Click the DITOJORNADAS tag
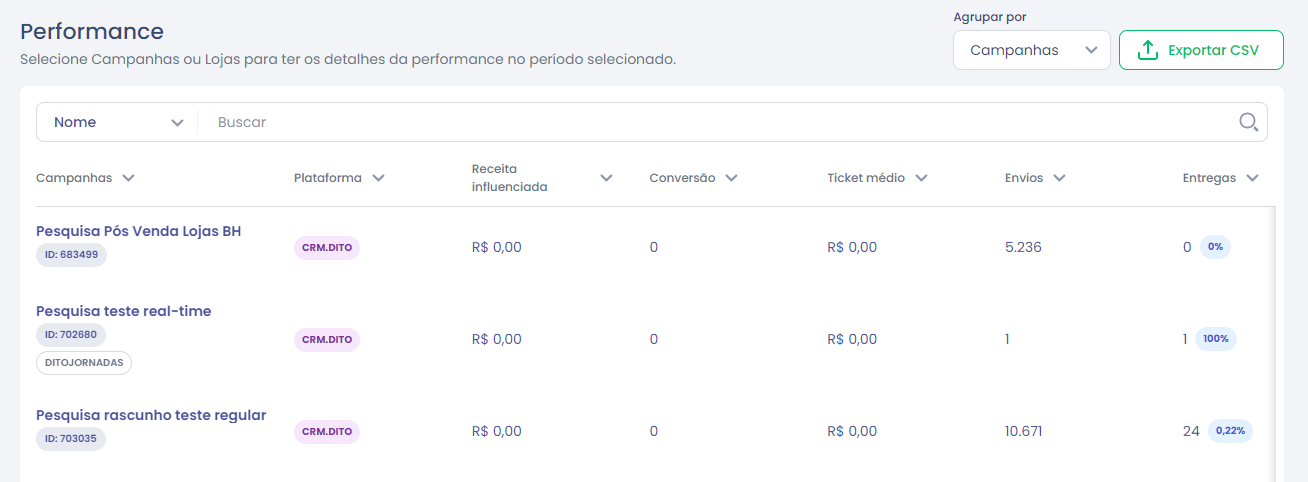 coord(84,363)
